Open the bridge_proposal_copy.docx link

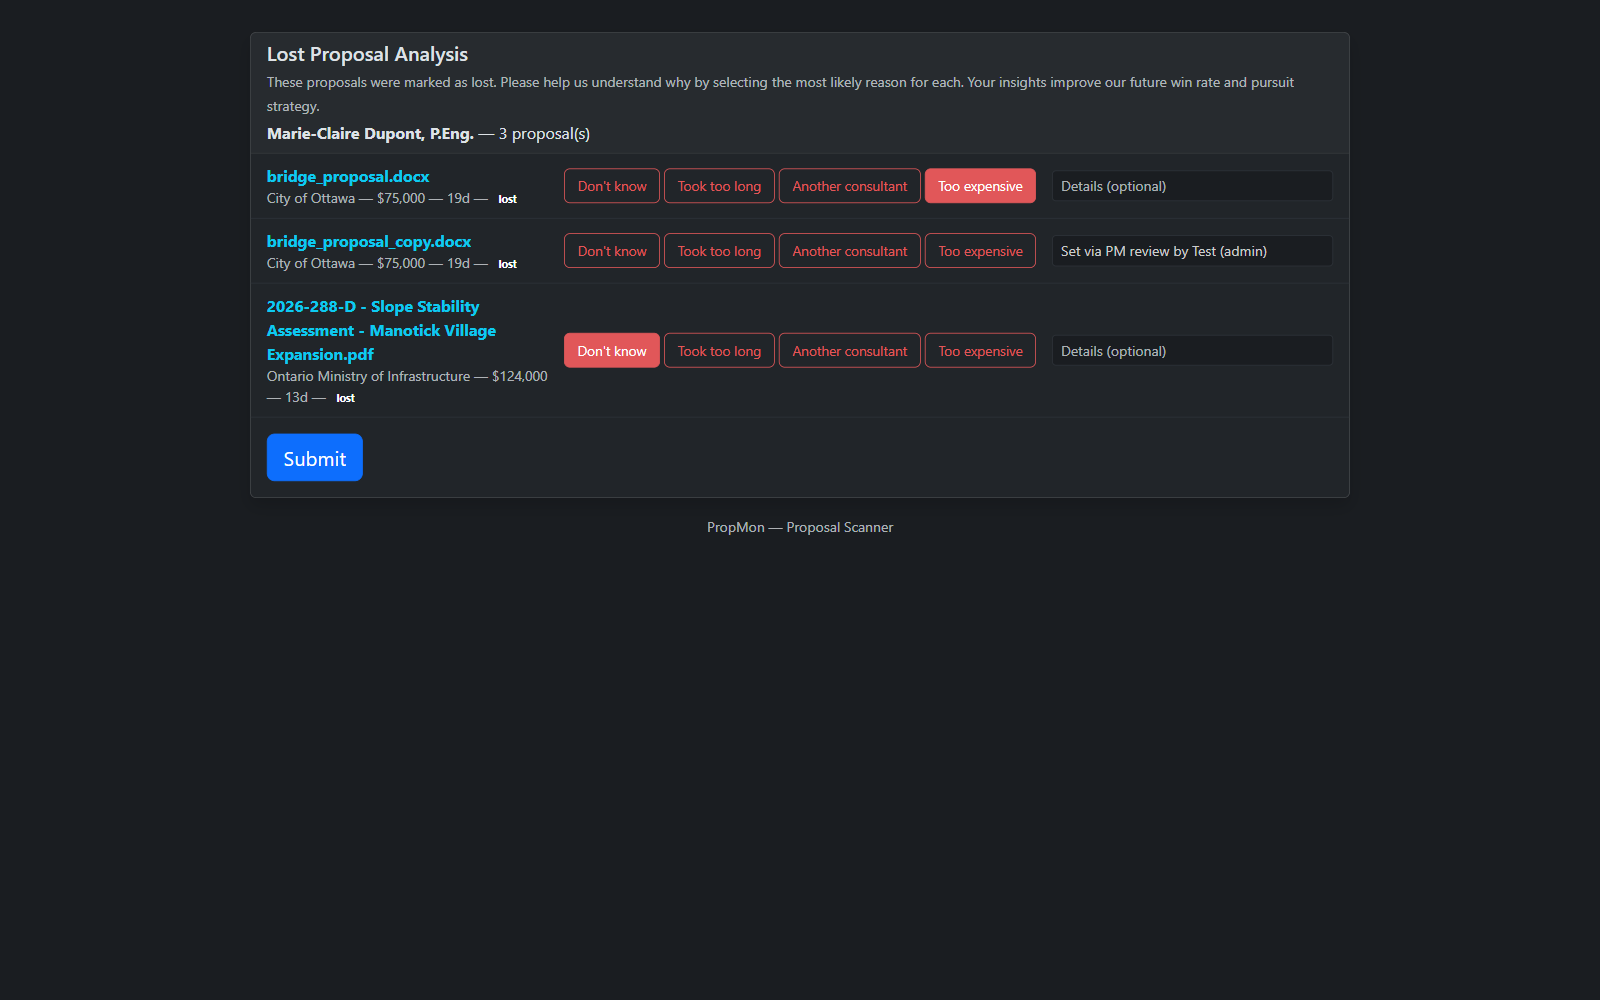[x=369, y=242]
